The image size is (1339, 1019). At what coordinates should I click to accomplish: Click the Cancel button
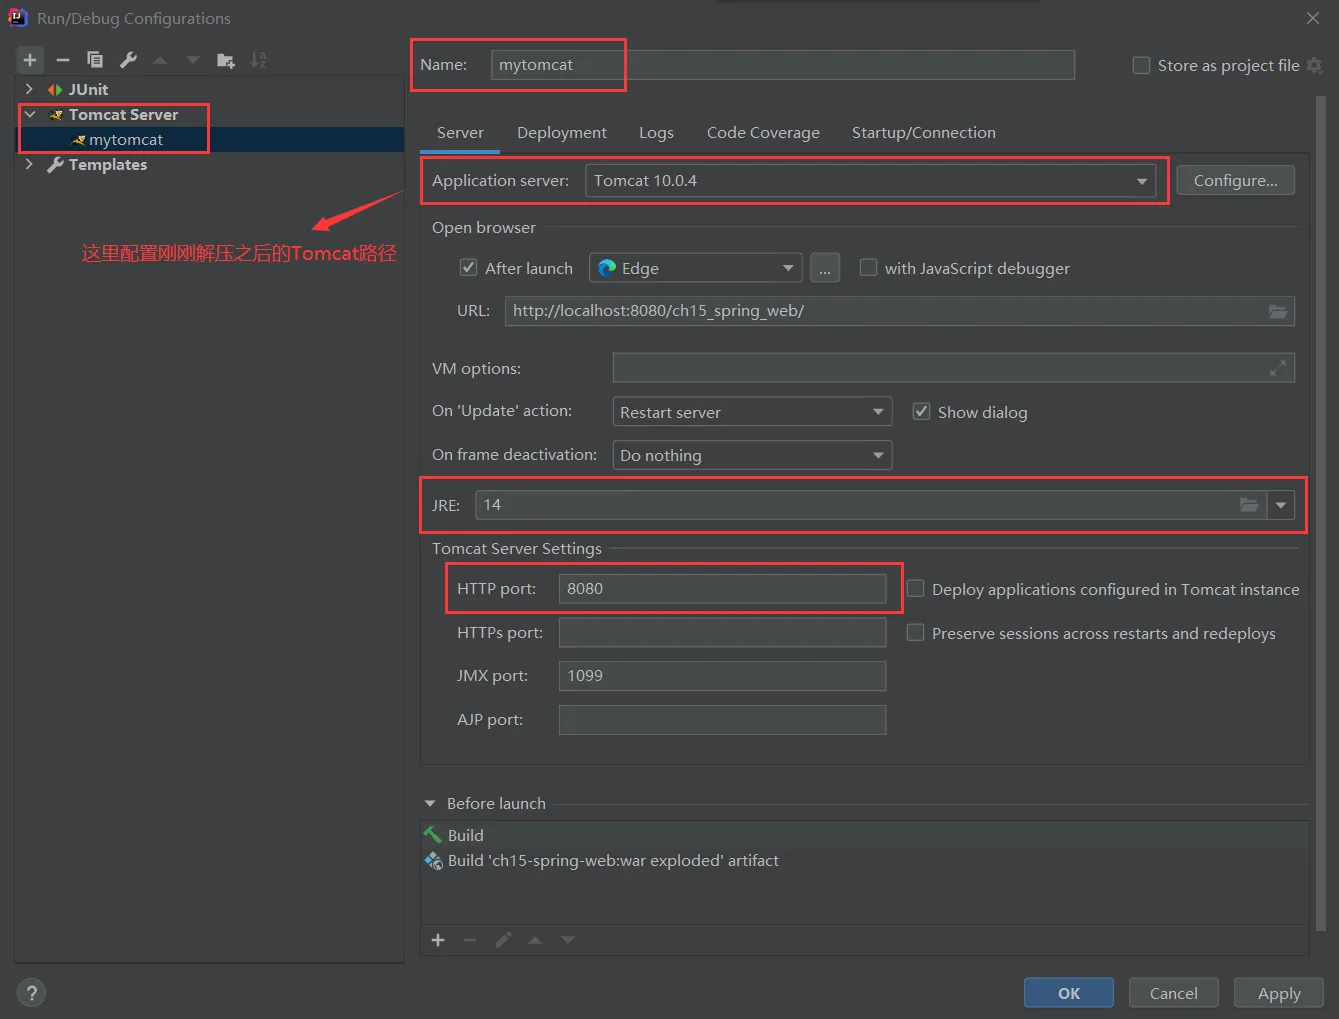pos(1174,993)
